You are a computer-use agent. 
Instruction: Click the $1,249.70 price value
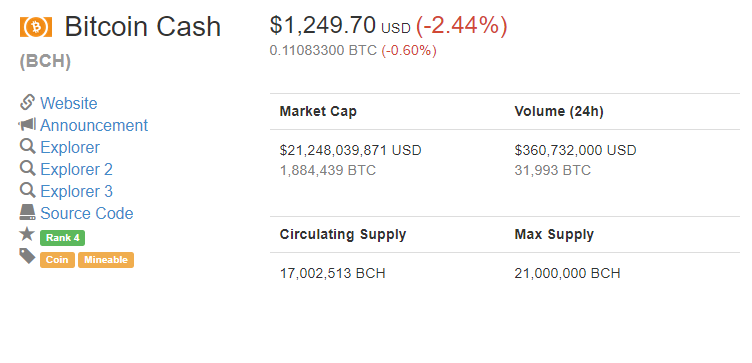pyautogui.click(x=322, y=25)
